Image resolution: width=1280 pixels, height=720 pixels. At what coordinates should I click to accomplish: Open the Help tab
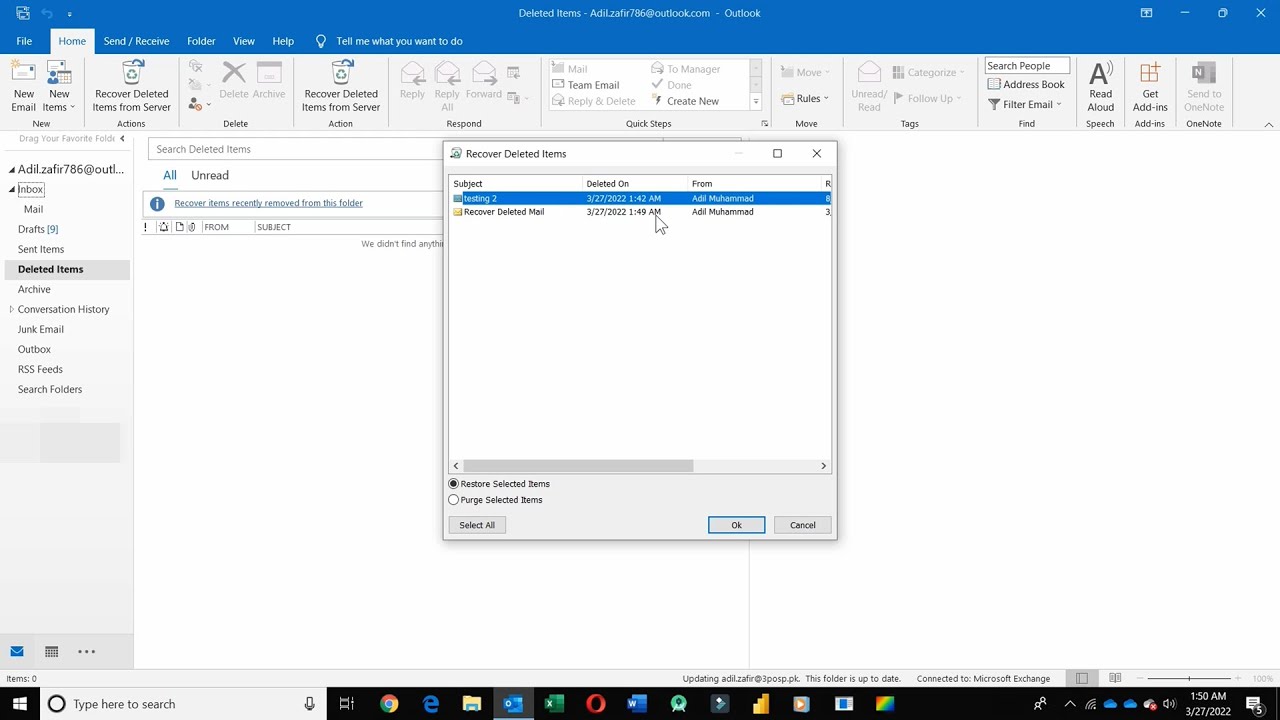(x=283, y=41)
